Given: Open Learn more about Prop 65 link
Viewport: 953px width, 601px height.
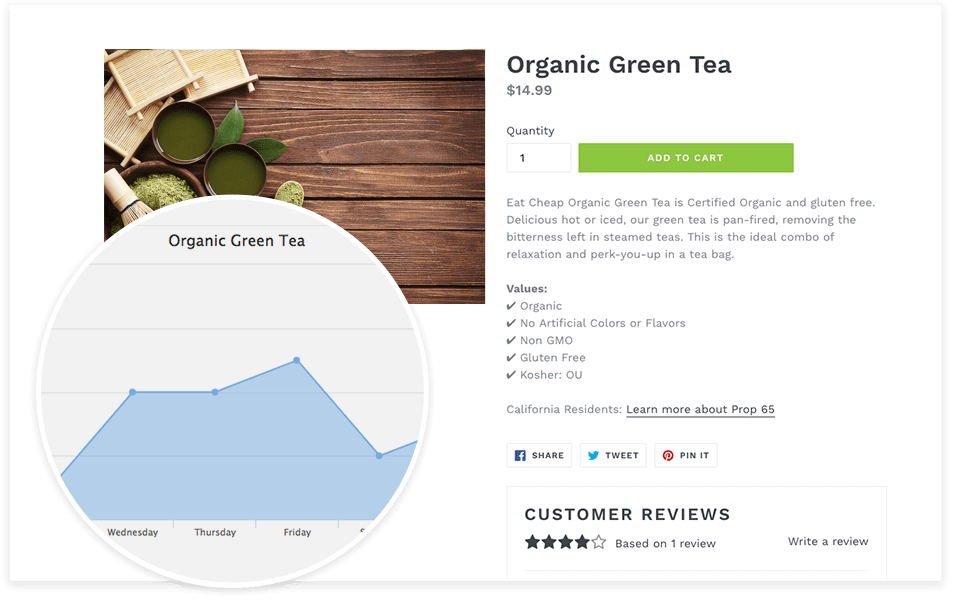Looking at the screenshot, I should pyautogui.click(x=700, y=410).
